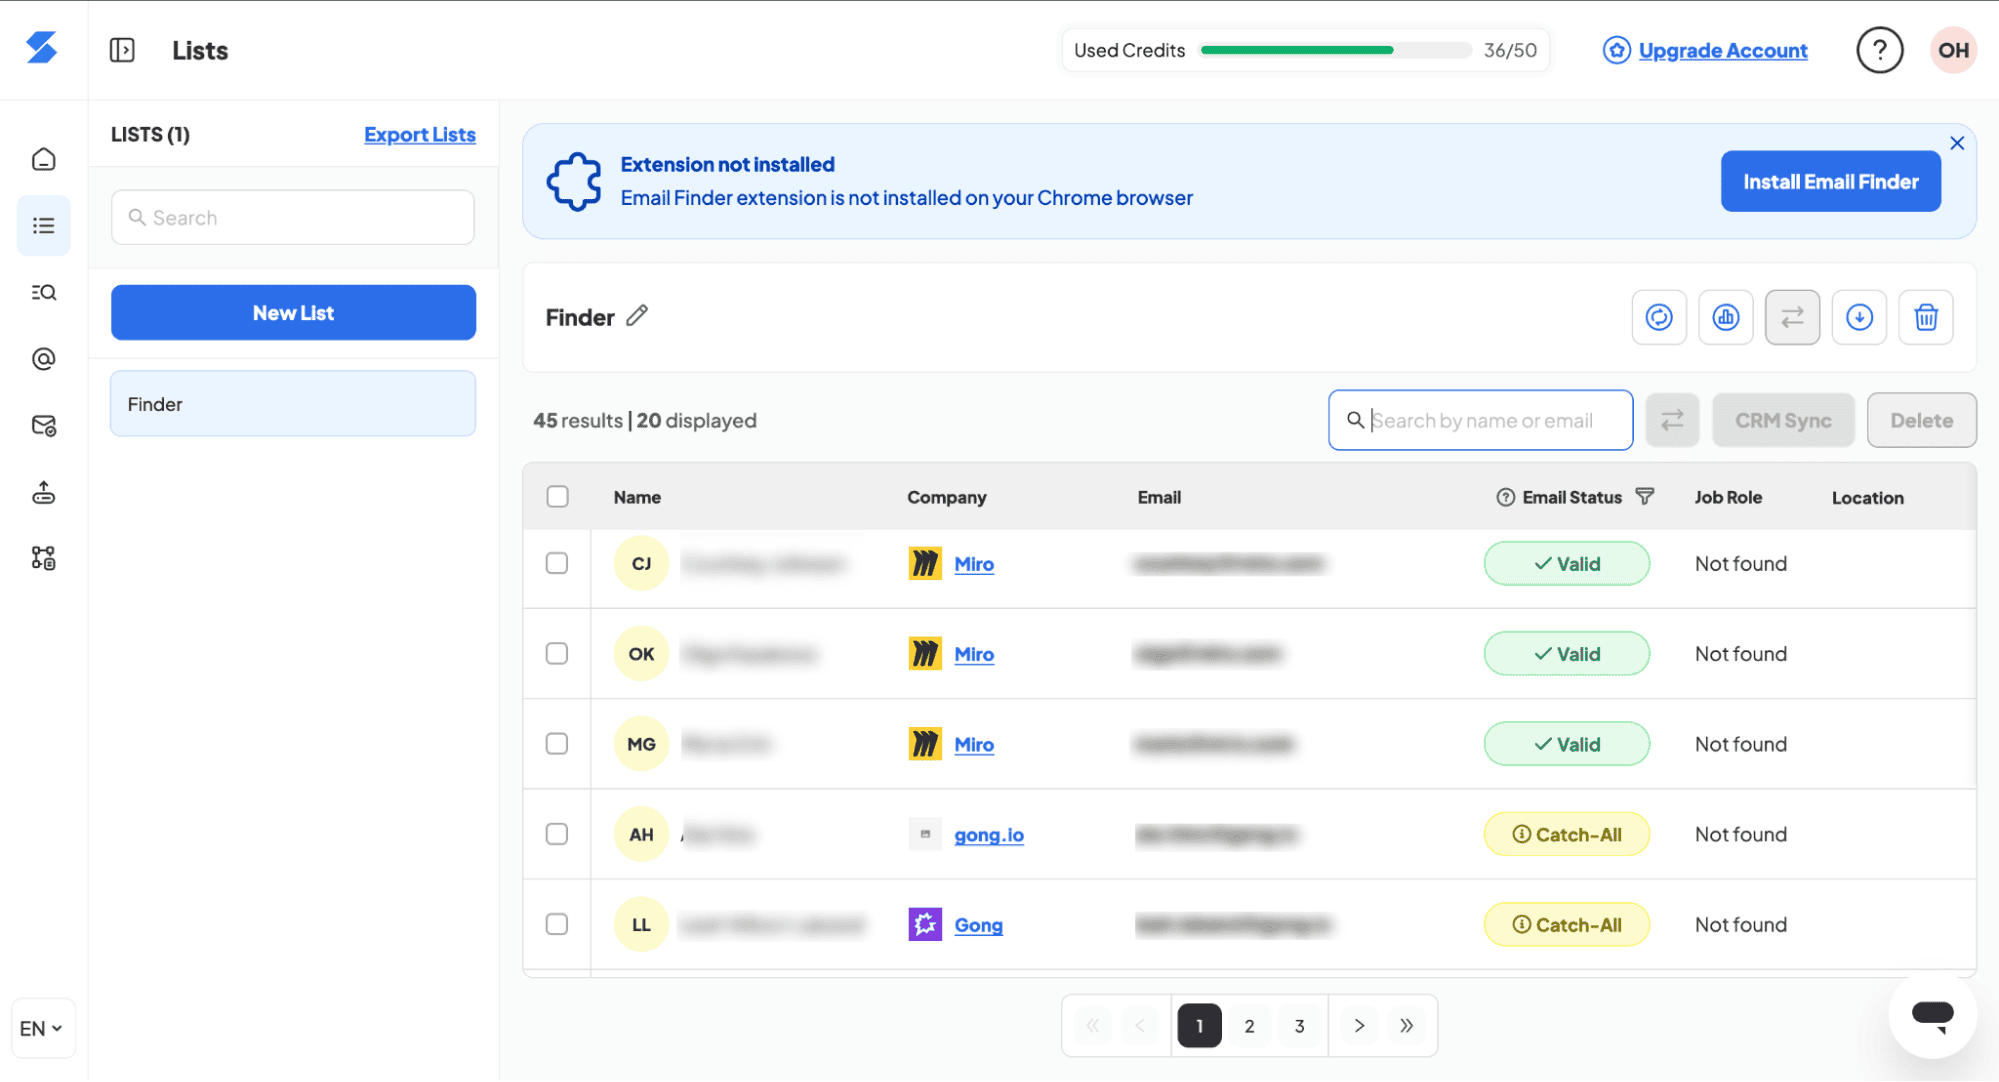Open the Miro link in OK row
This screenshot has height=1082, width=1999.
[x=974, y=654]
